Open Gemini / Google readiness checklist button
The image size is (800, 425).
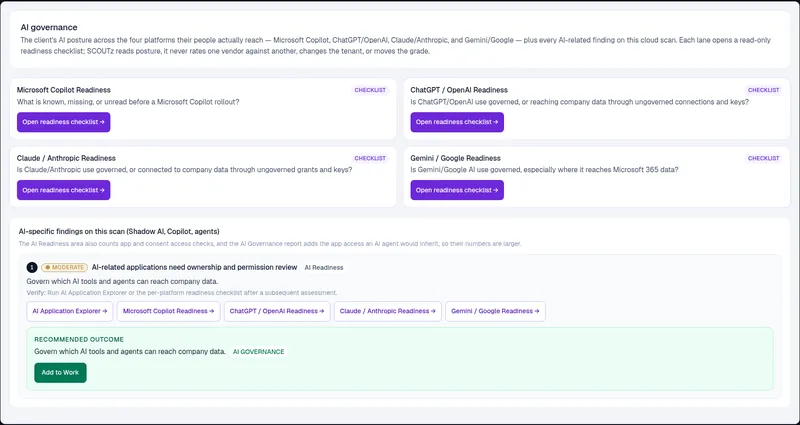click(457, 190)
